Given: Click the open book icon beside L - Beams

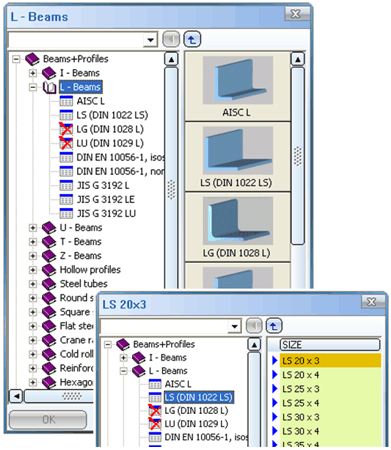Looking at the screenshot, I should tap(49, 87).
